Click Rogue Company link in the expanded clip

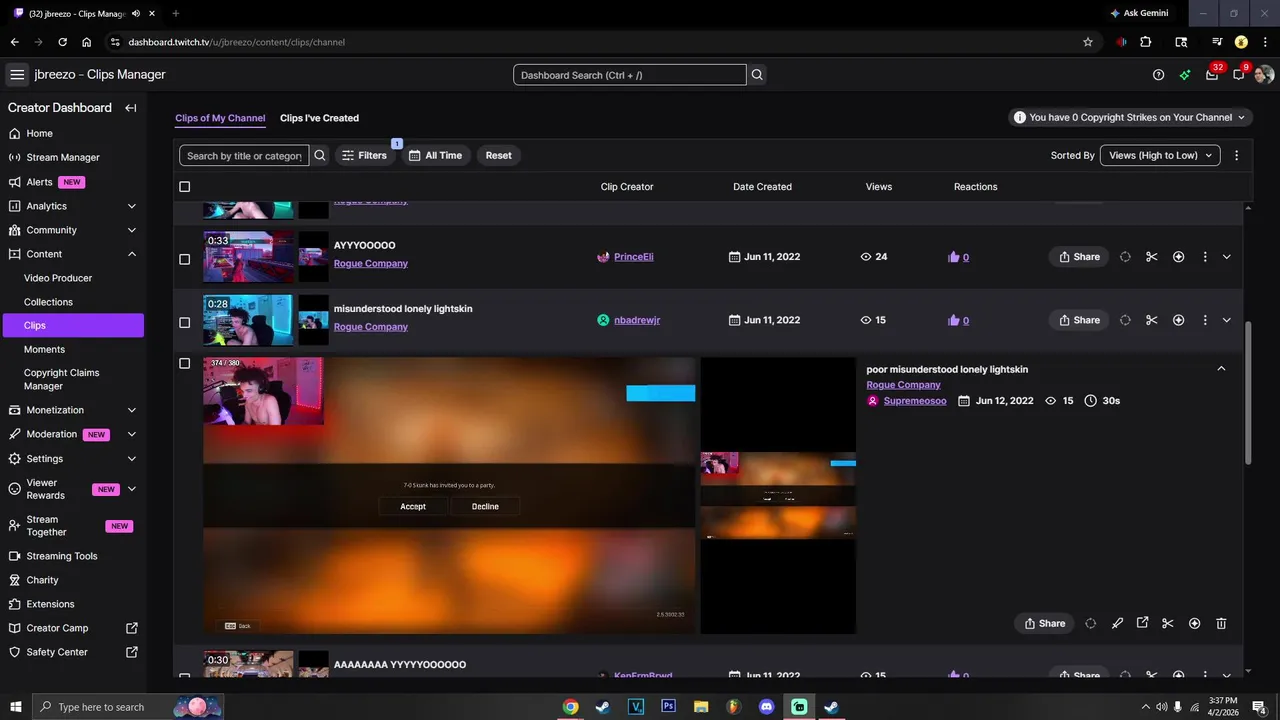coord(903,385)
